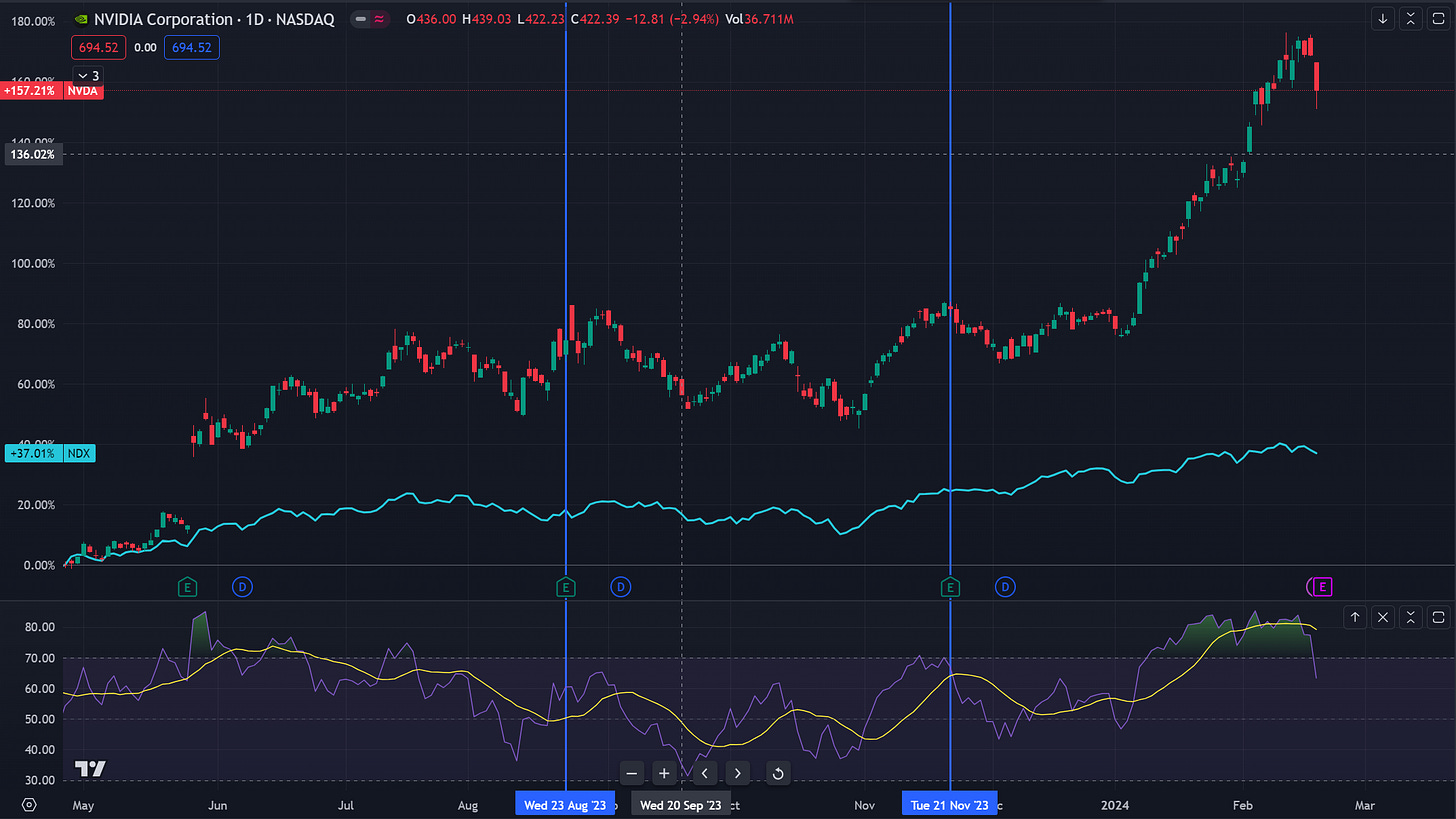Click the Wed 20 Sep '23 crosshair date label
Screen dimensions: 1456x819
tap(680, 805)
